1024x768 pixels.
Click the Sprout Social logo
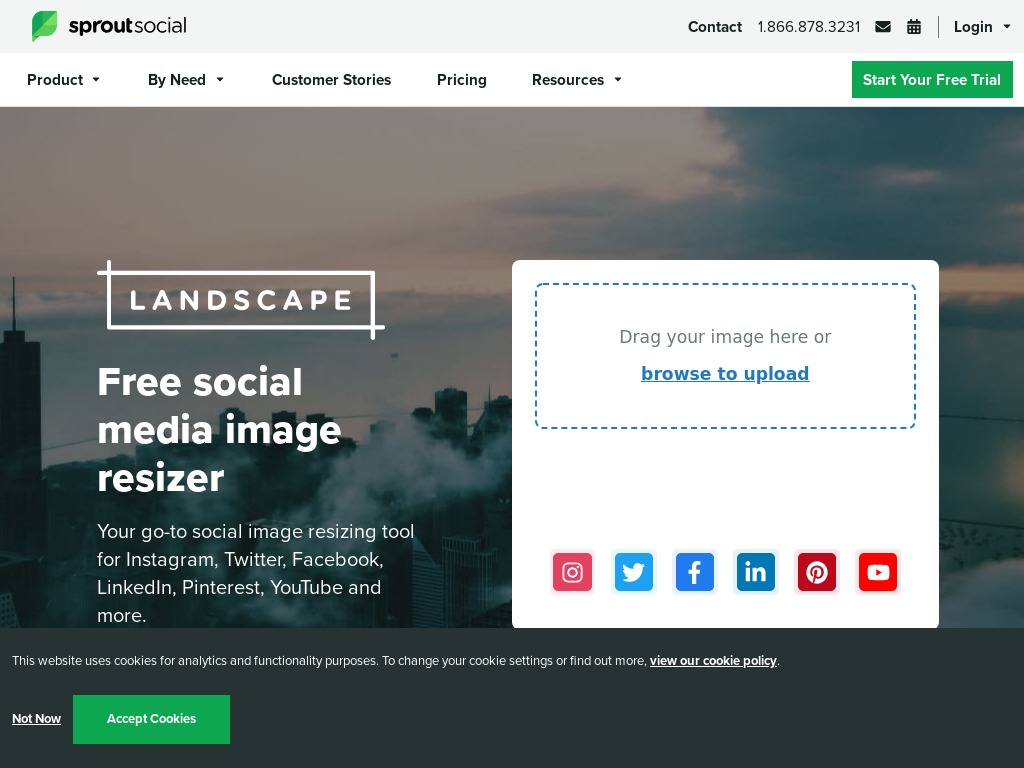coord(109,26)
